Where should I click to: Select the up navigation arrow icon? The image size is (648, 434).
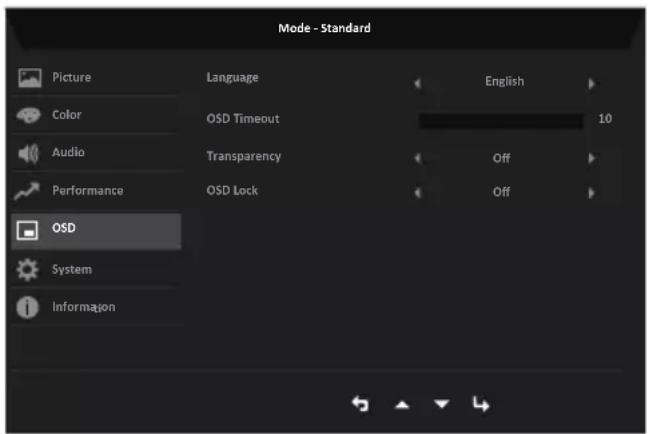(402, 405)
